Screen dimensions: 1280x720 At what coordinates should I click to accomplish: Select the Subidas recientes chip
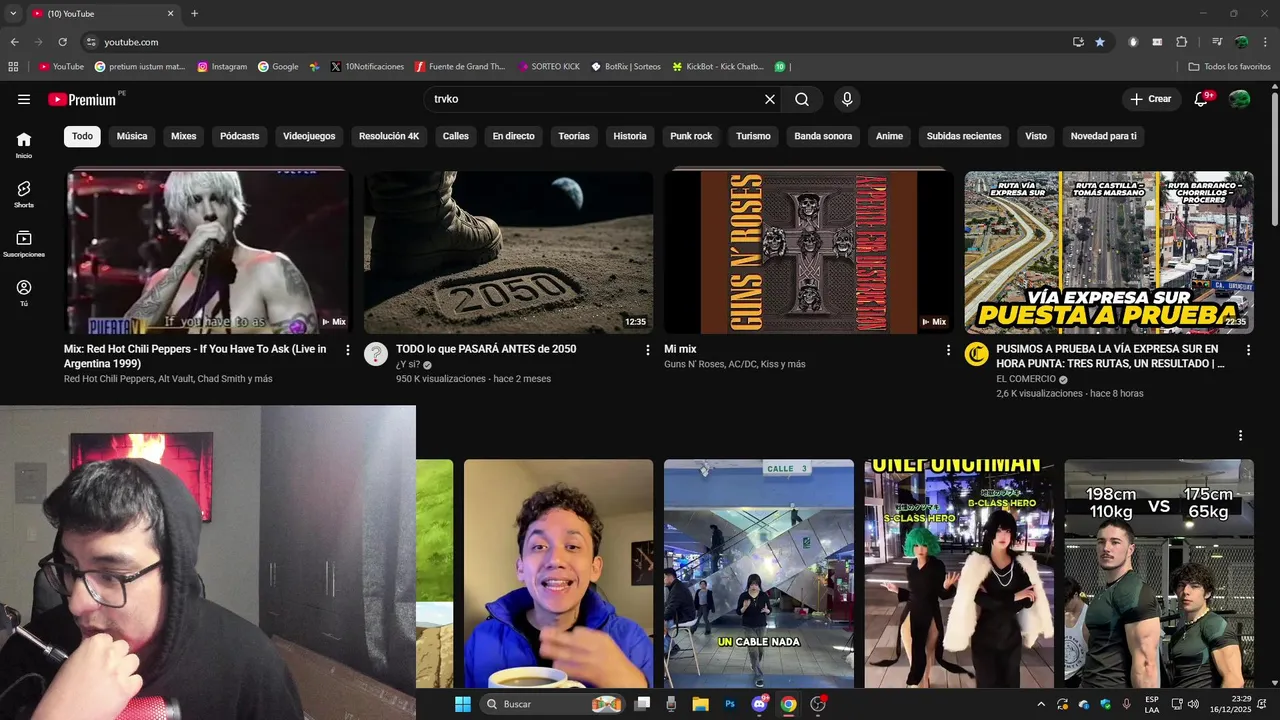(x=964, y=136)
